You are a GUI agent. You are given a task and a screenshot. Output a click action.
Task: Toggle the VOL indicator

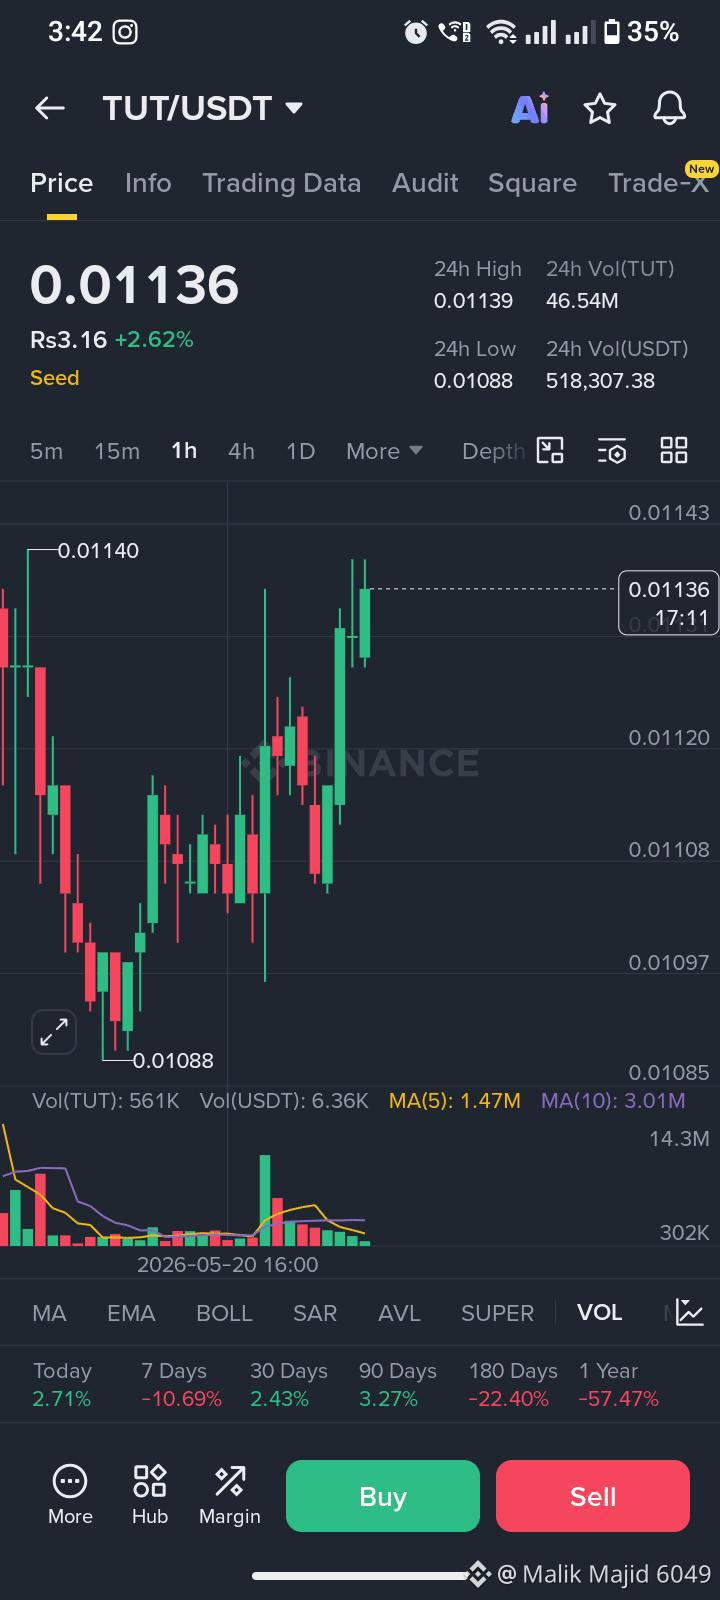click(600, 1313)
